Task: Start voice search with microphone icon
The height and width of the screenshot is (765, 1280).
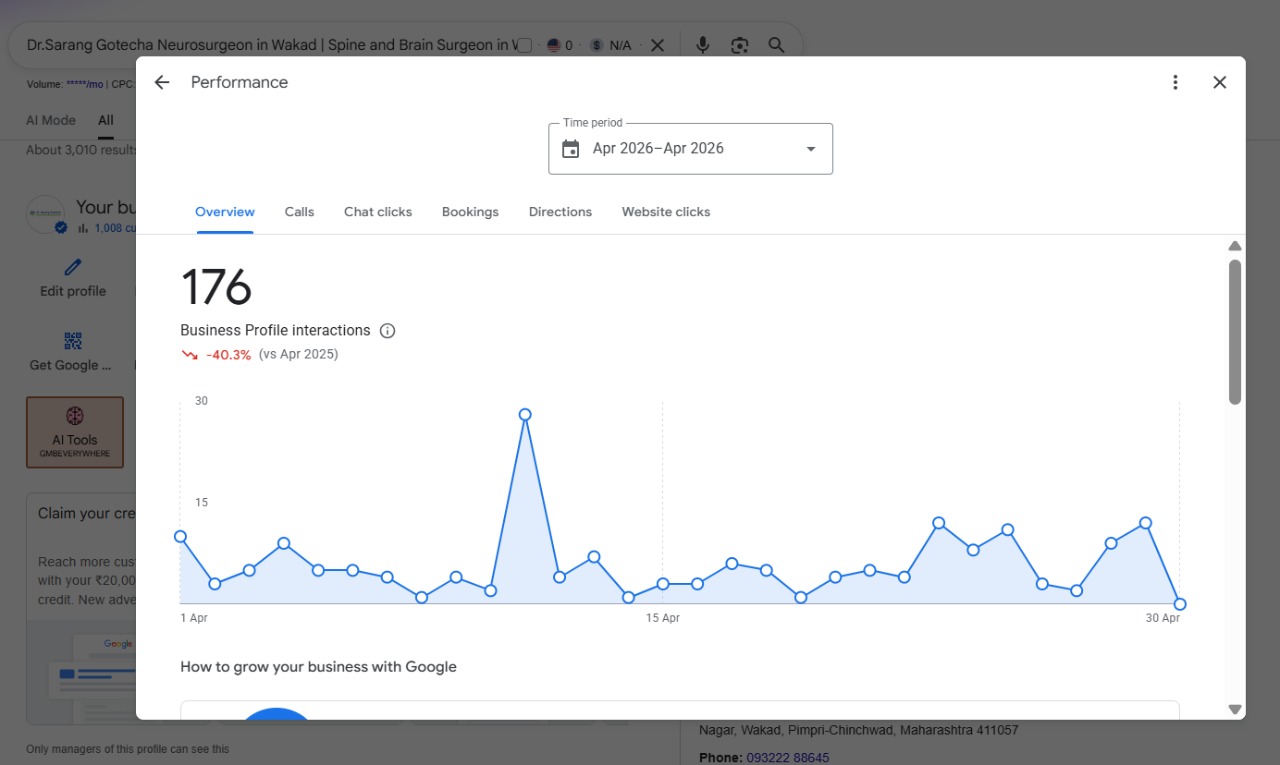Action: (x=703, y=45)
